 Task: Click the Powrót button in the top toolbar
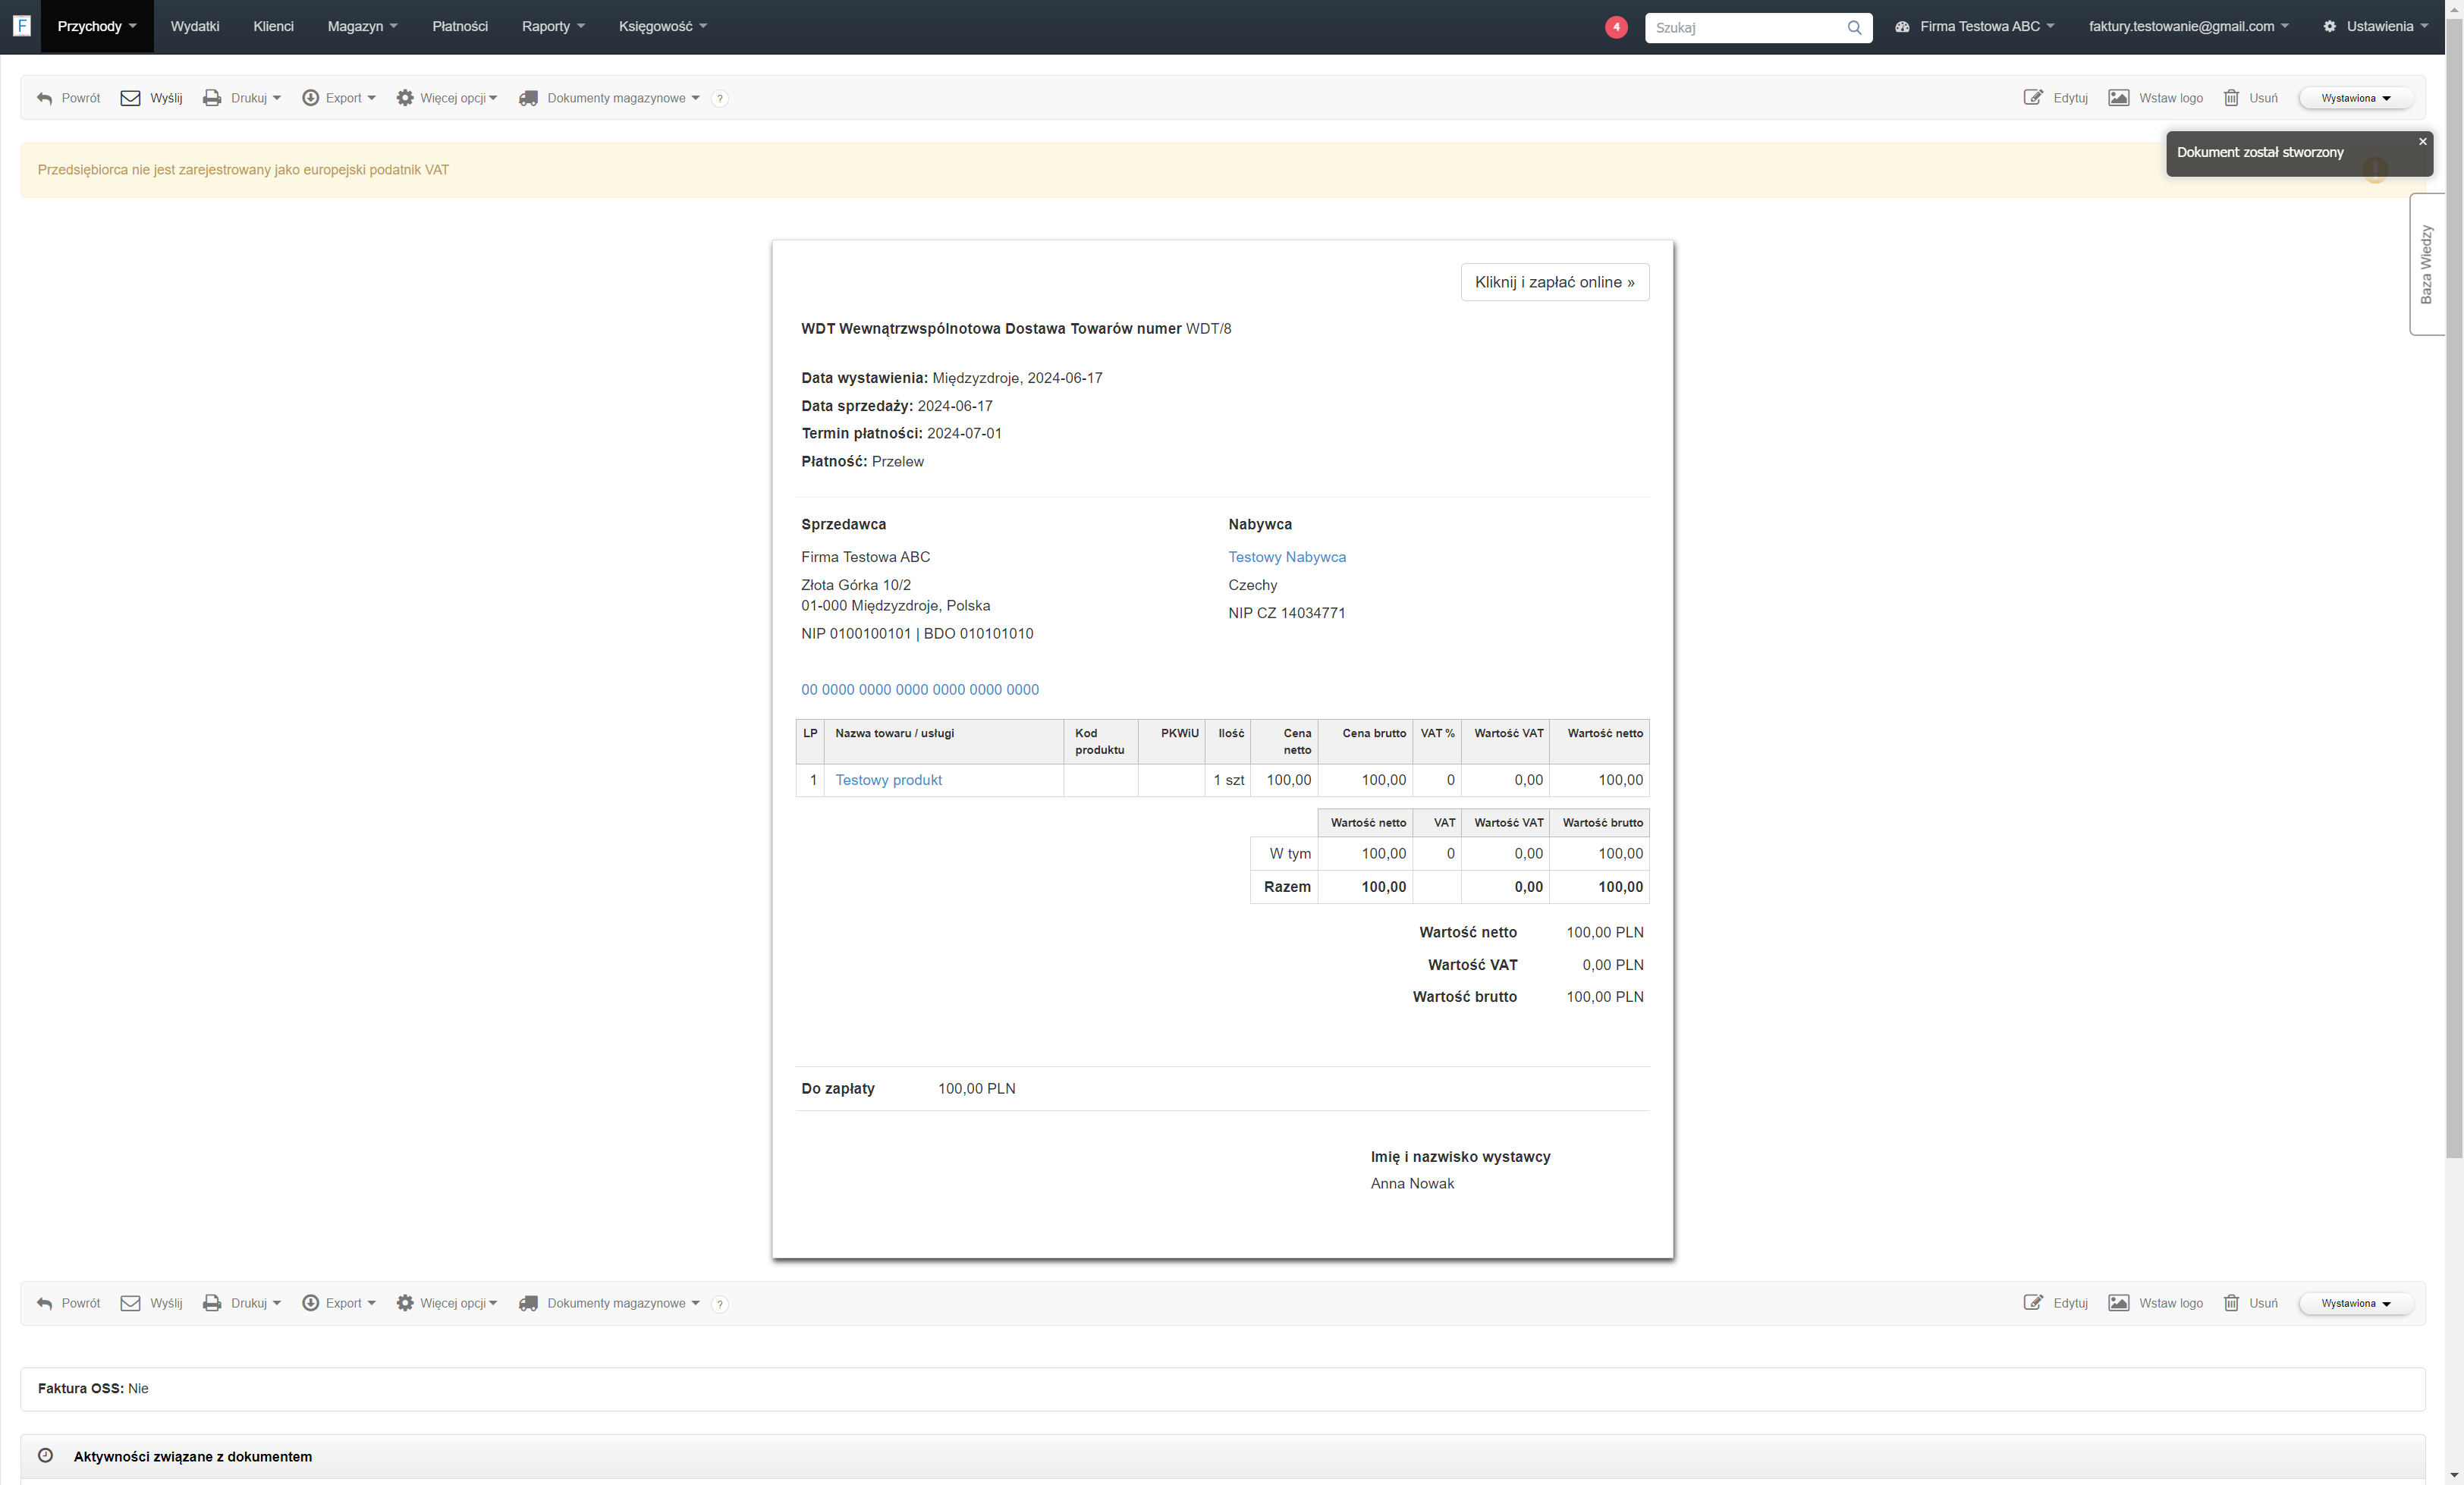coord(69,98)
